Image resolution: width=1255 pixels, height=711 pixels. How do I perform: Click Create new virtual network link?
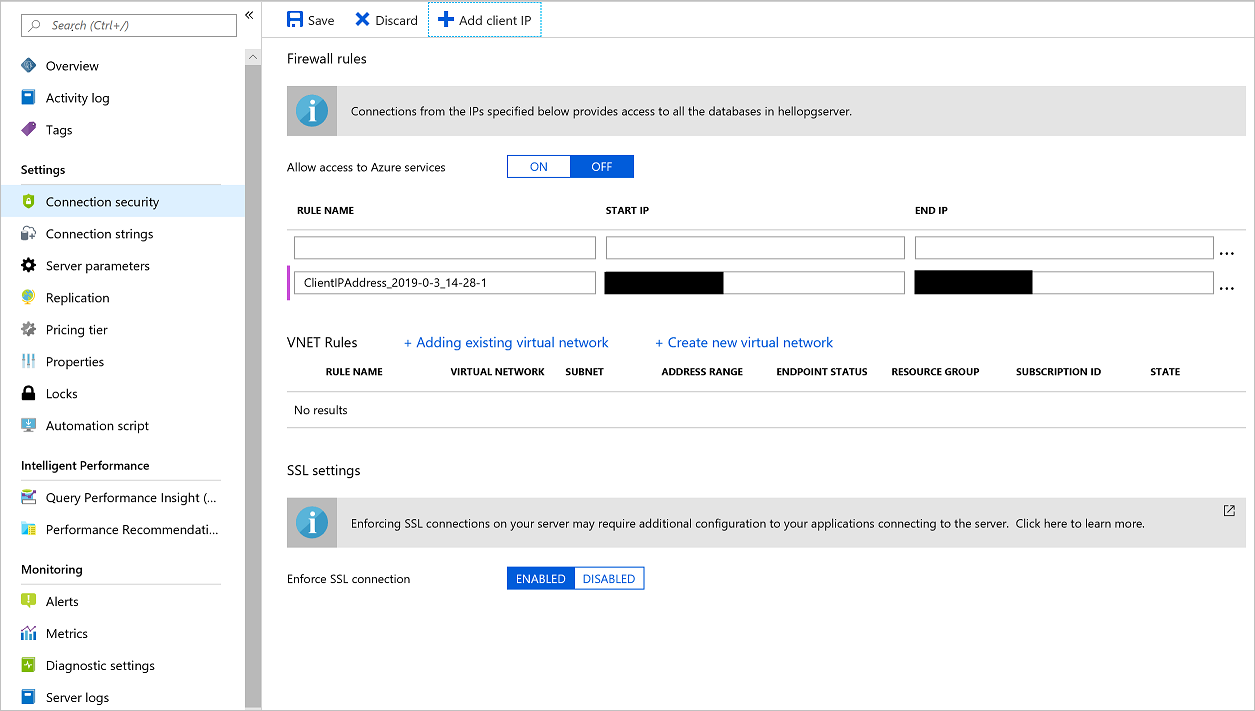coord(744,342)
